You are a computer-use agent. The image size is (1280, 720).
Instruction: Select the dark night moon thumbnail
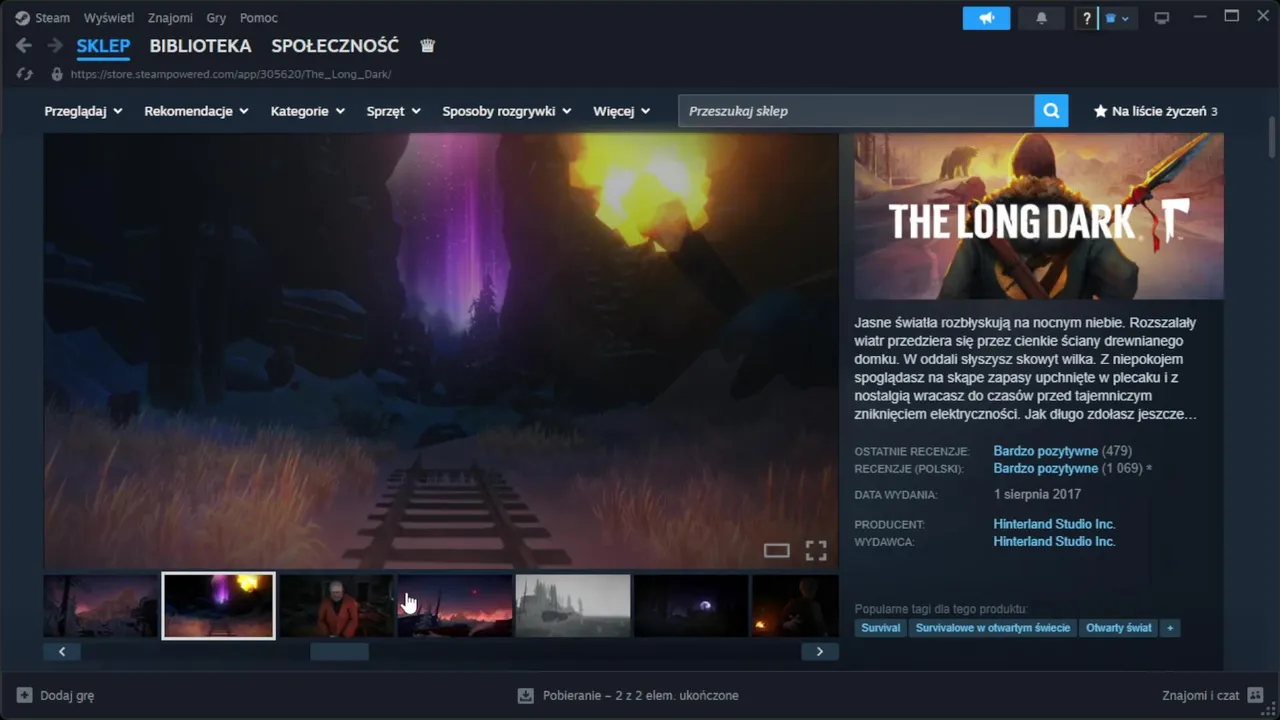click(x=691, y=605)
